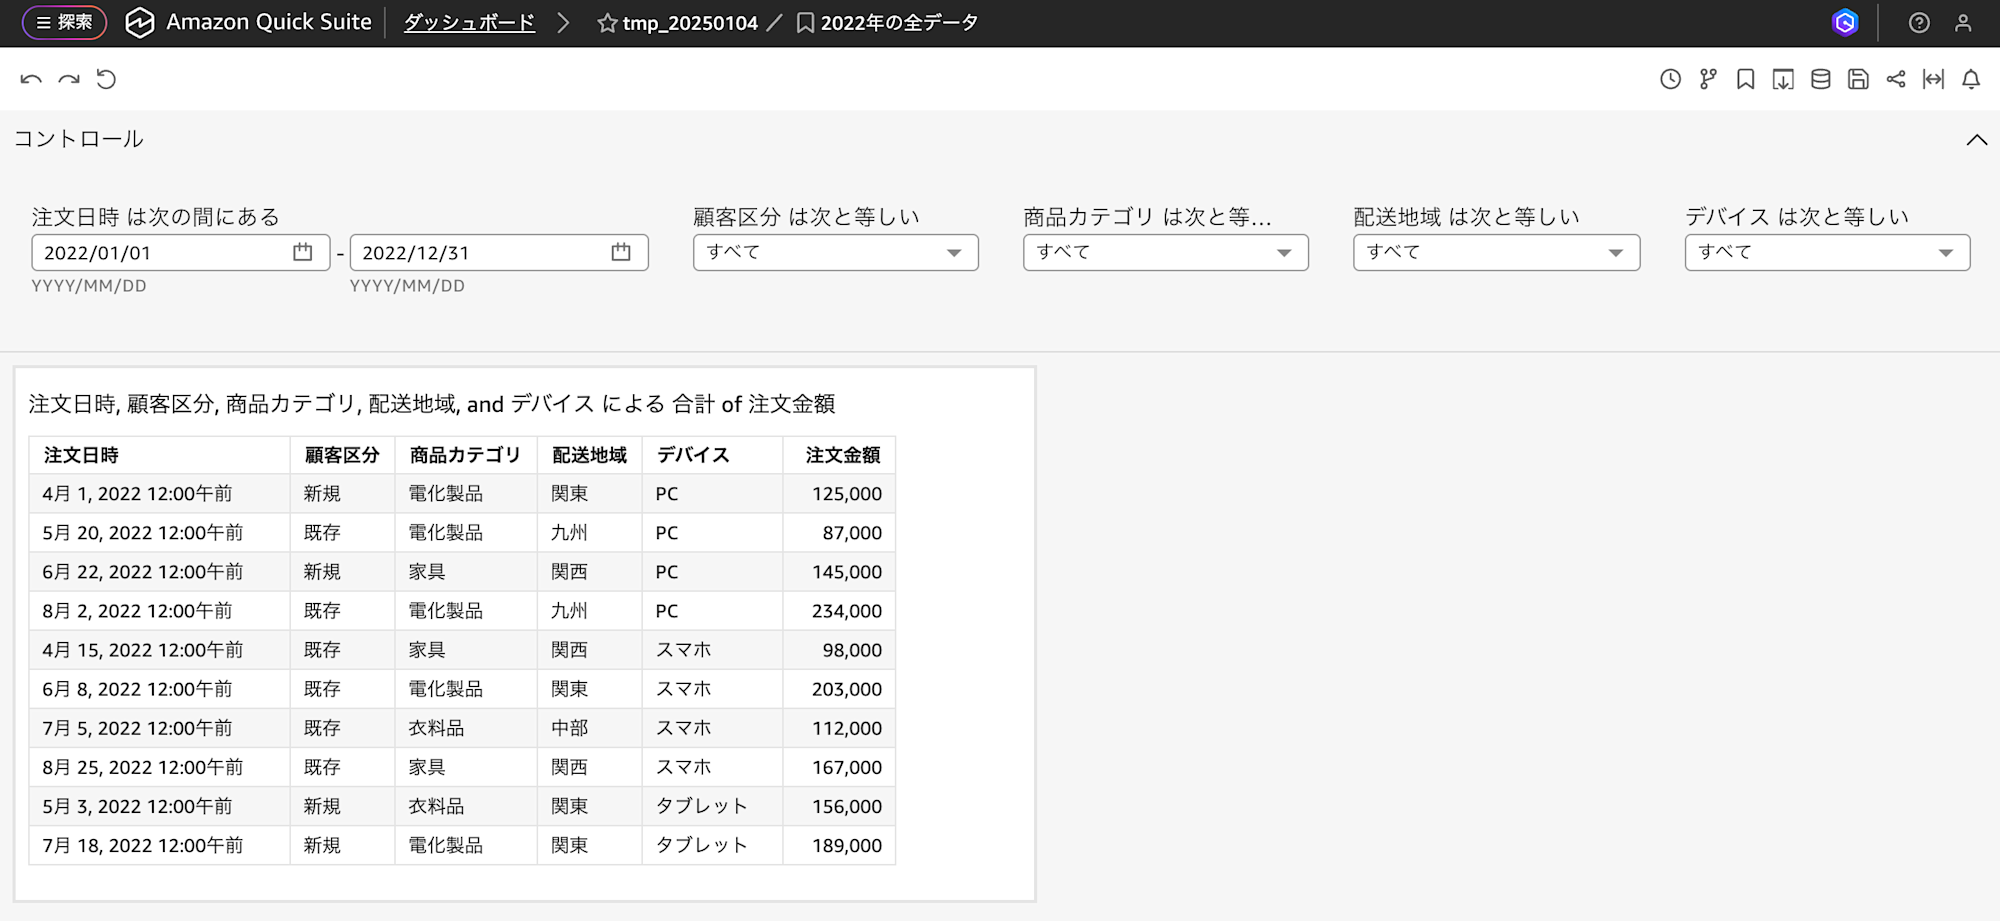Open notifications via the bell icon
Image resolution: width=2000 pixels, height=921 pixels.
coord(1971,79)
